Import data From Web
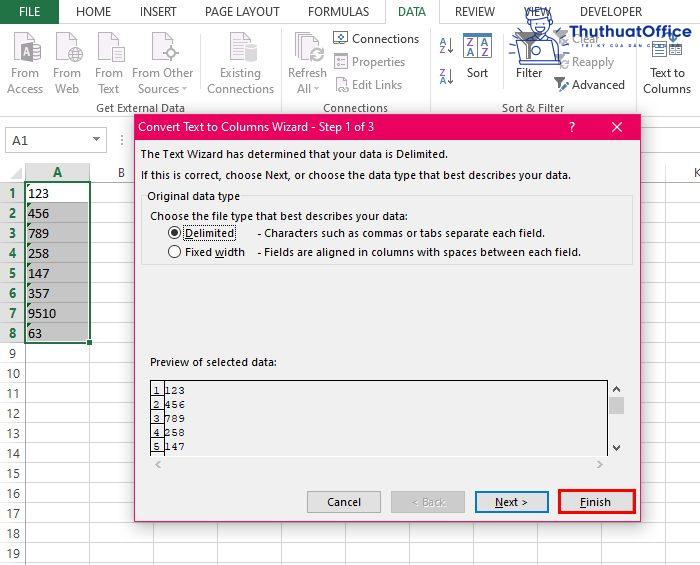700x565 pixels. (67, 62)
